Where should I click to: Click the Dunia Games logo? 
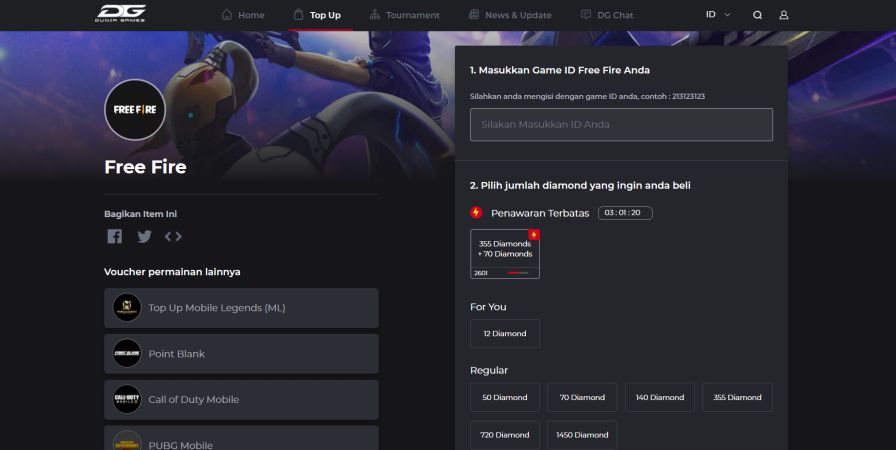120,13
